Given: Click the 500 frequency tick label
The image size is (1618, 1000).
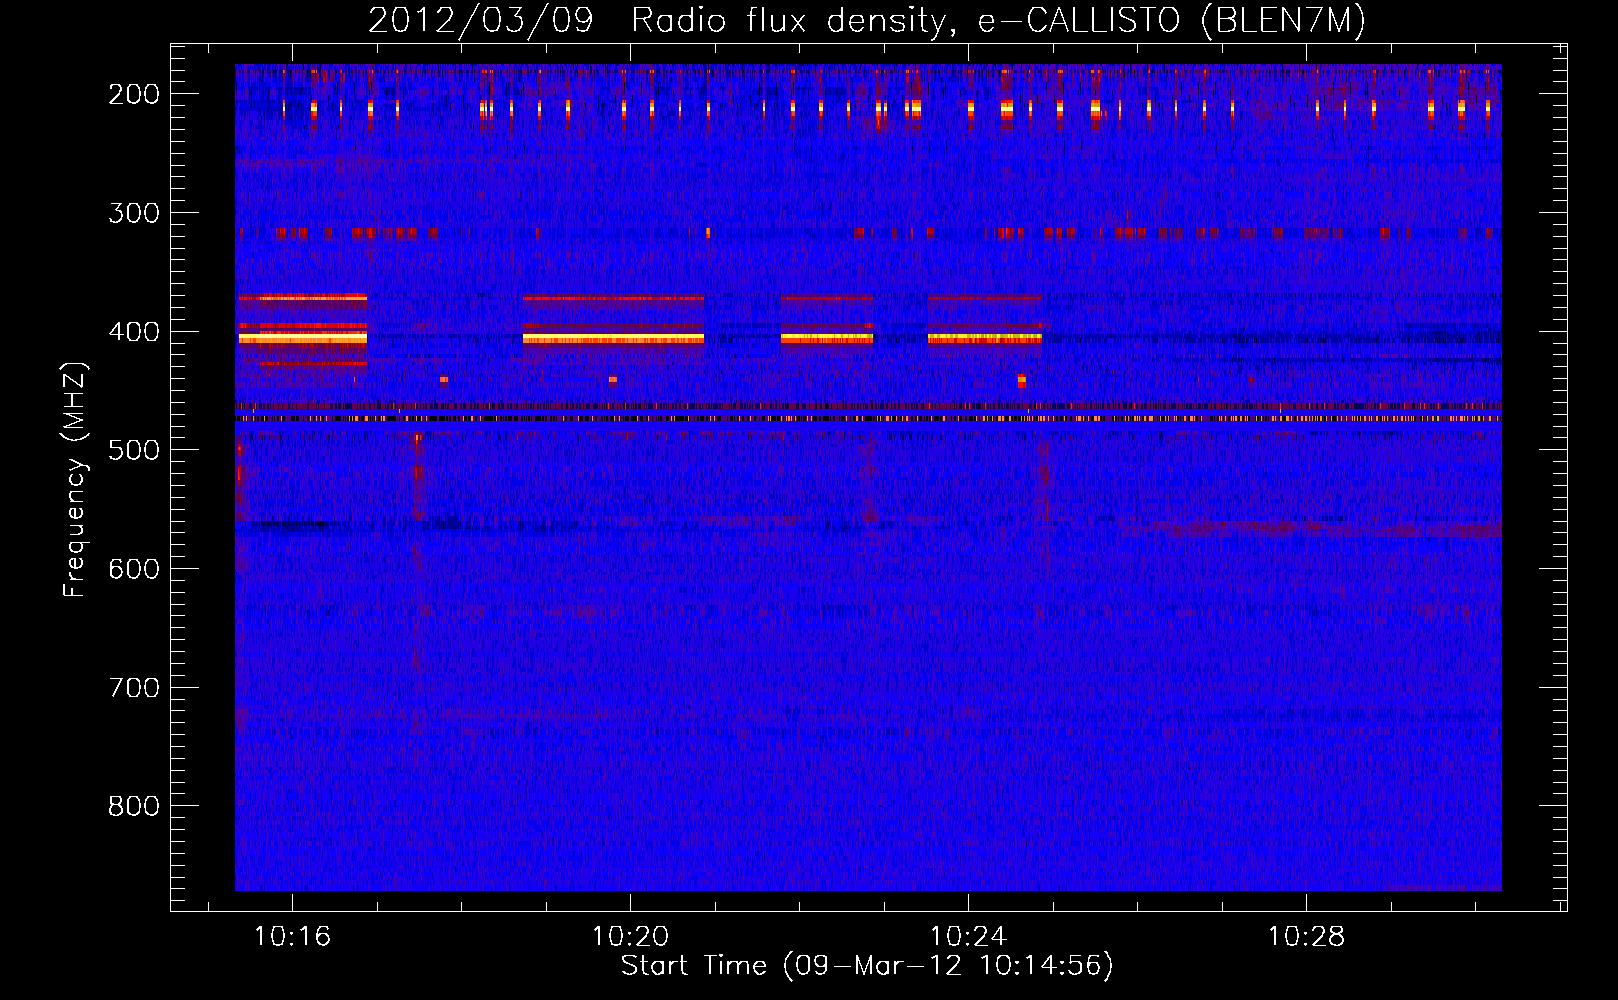Looking at the screenshot, I should pos(134,450).
